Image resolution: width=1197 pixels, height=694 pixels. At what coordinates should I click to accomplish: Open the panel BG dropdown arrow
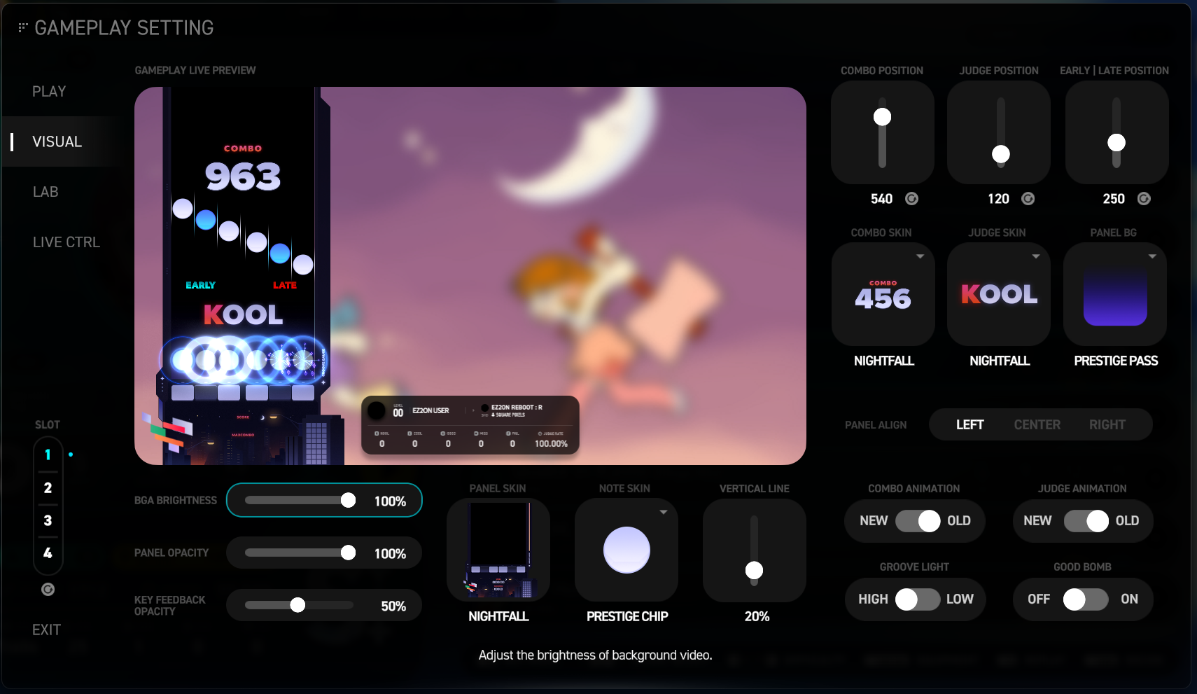point(1152,257)
